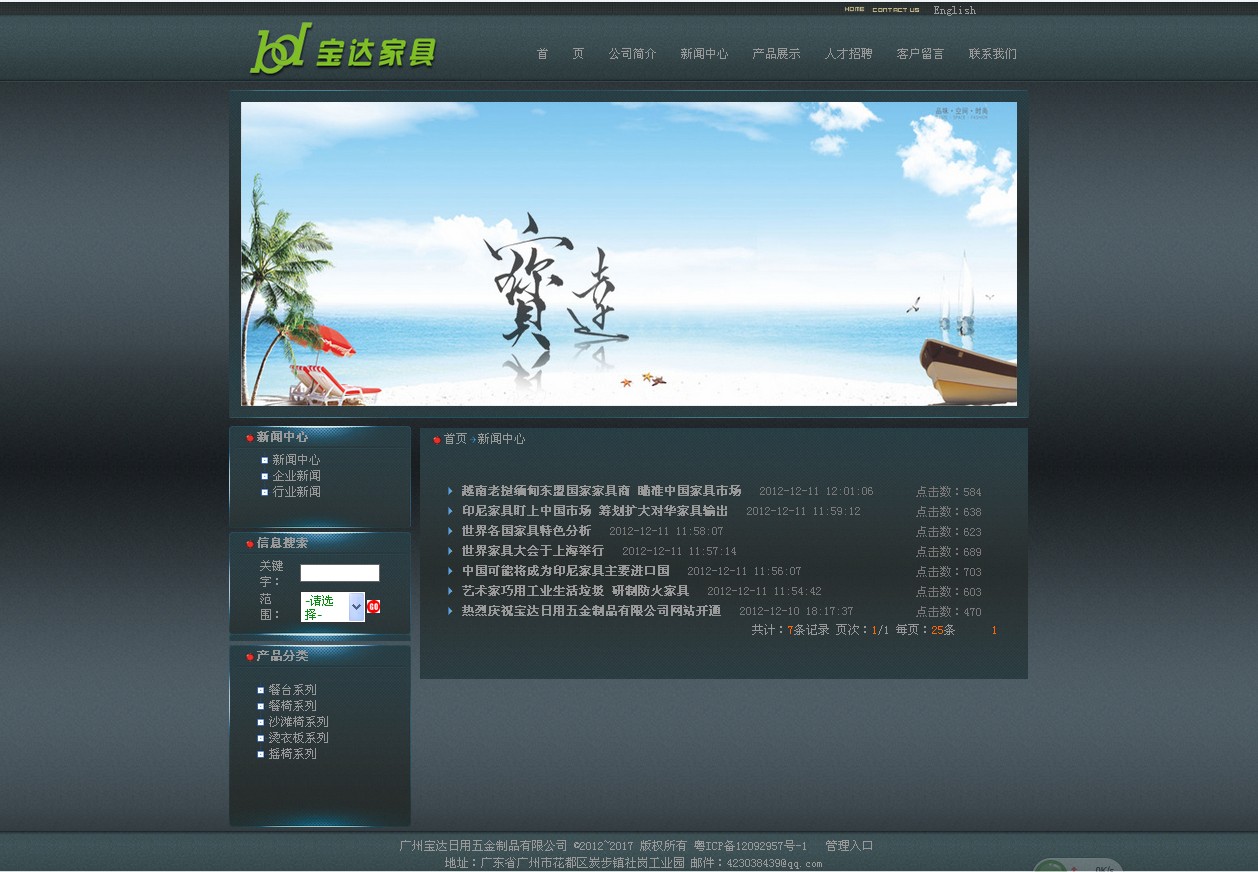The height and width of the screenshot is (872, 1258).
Task: Go to 产品展示 navigation item
Action: click(x=776, y=54)
